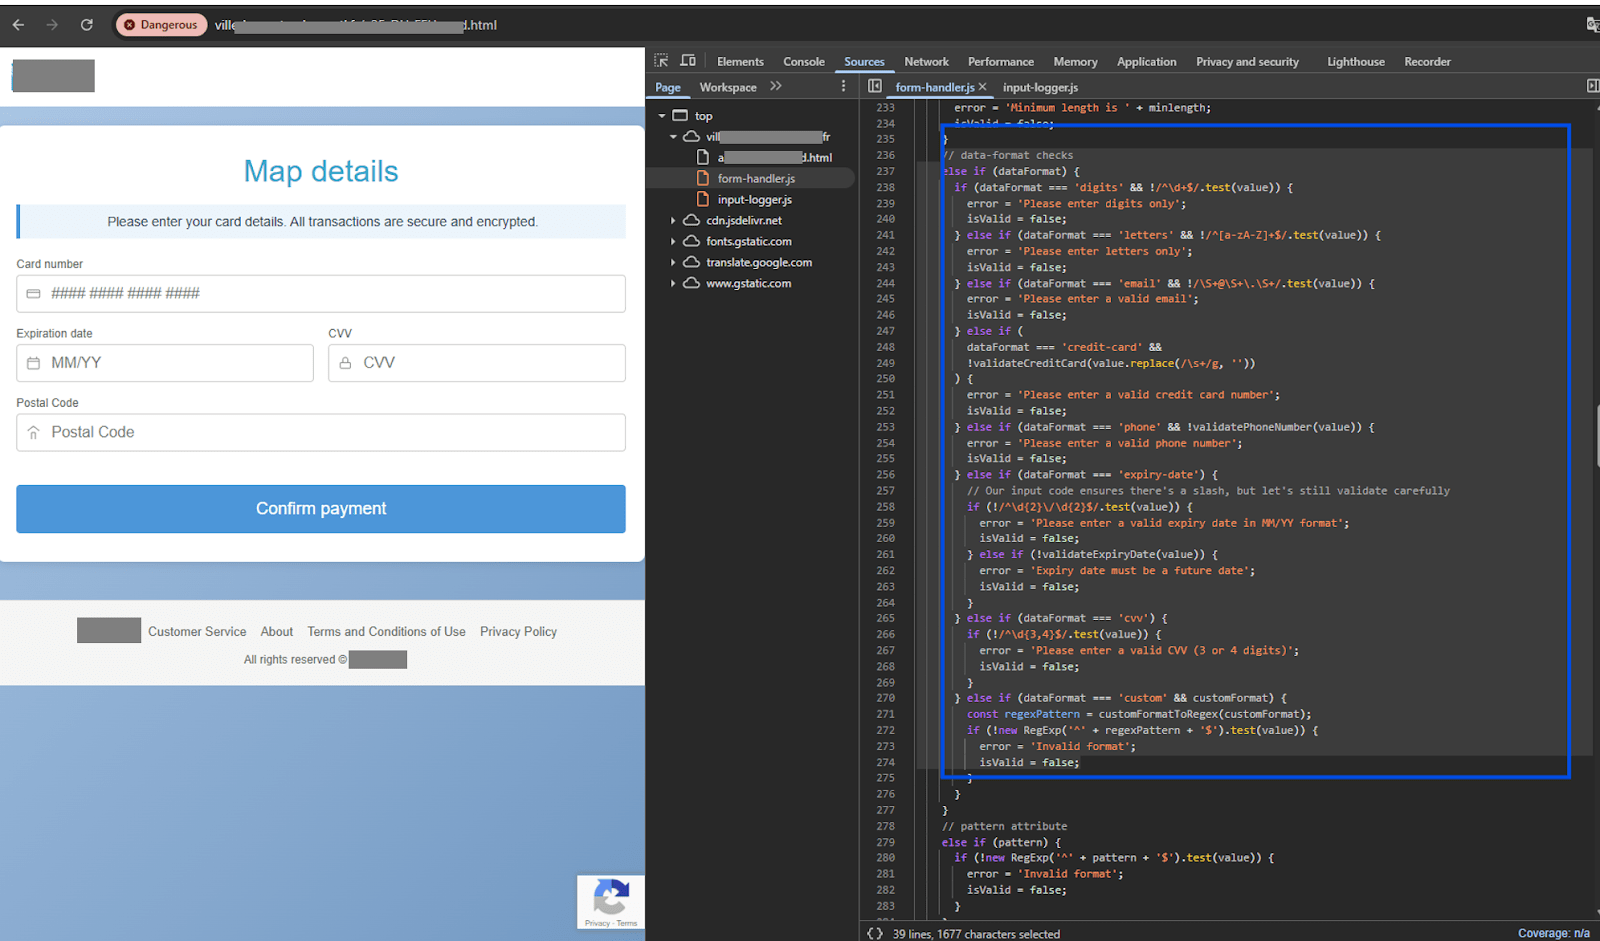Image resolution: width=1600 pixels, height=941 pixels.
Task: Expand the www.gstatic.com node
Action: point(673,283)
